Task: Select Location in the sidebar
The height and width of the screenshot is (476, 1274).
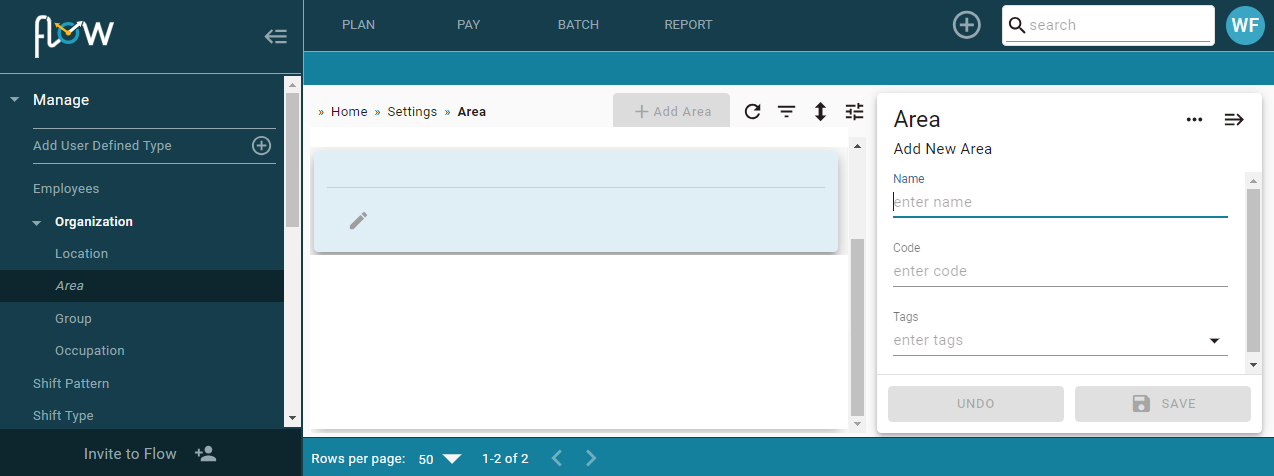Action: point(81,254)
